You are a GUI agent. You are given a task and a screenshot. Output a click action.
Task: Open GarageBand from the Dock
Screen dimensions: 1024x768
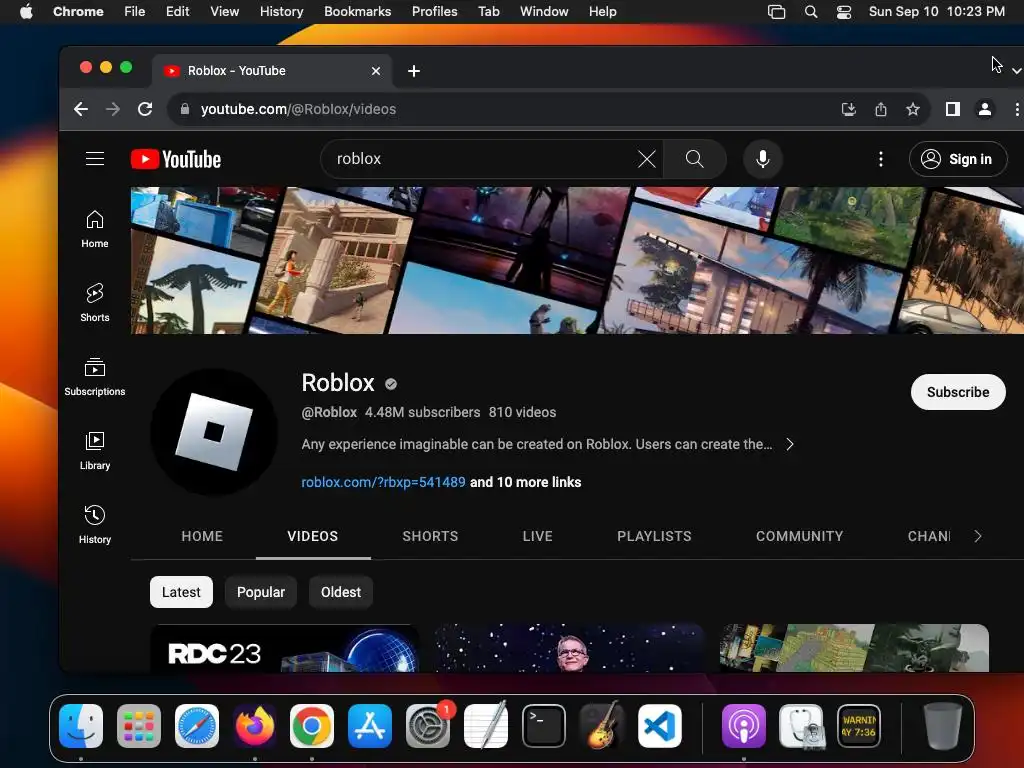pos(601,726)
